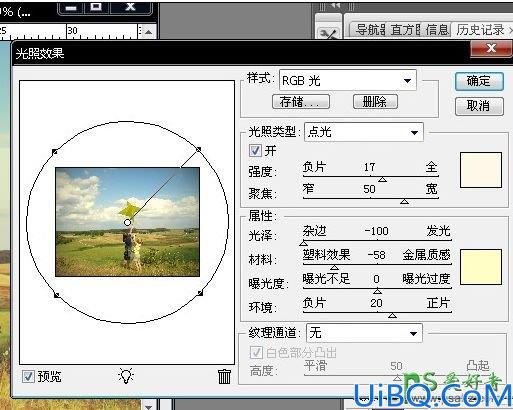The image size is (513, 410).
Task: Click the 曝光度 exposure slider handle
Action: pyautogui.click(x=377, y=291)
